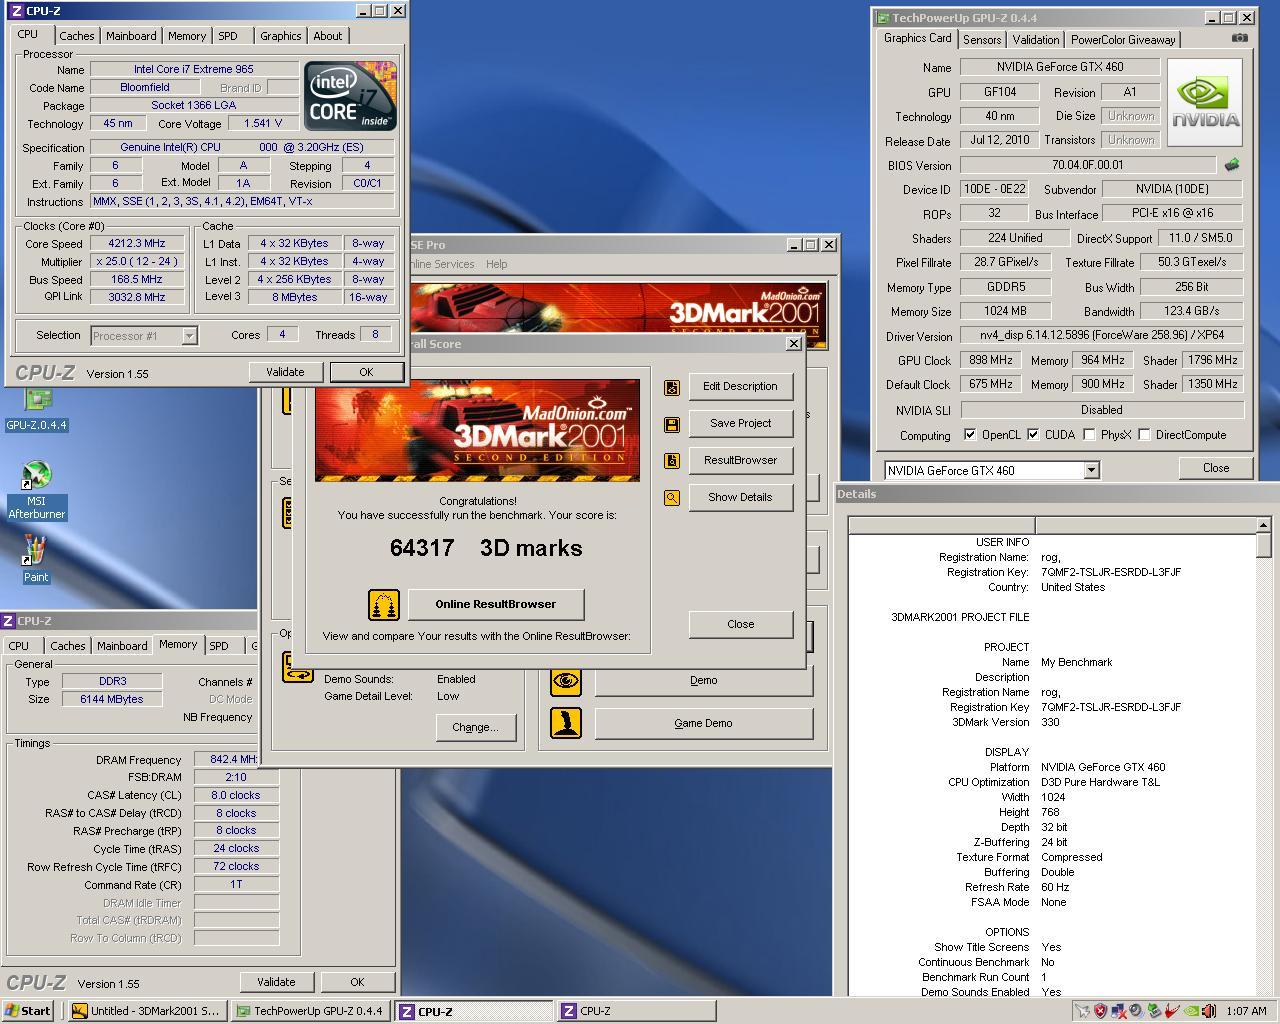The height and width of the screenshot is (1024, 1280).
Task: Click the NVIDIA tray icon
Action: pyautogui.click(x=1191, y=1011)
